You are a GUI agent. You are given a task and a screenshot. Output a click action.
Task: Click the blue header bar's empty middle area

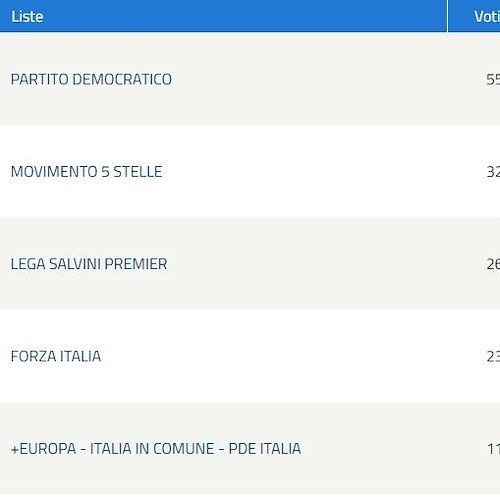(245, 16)
